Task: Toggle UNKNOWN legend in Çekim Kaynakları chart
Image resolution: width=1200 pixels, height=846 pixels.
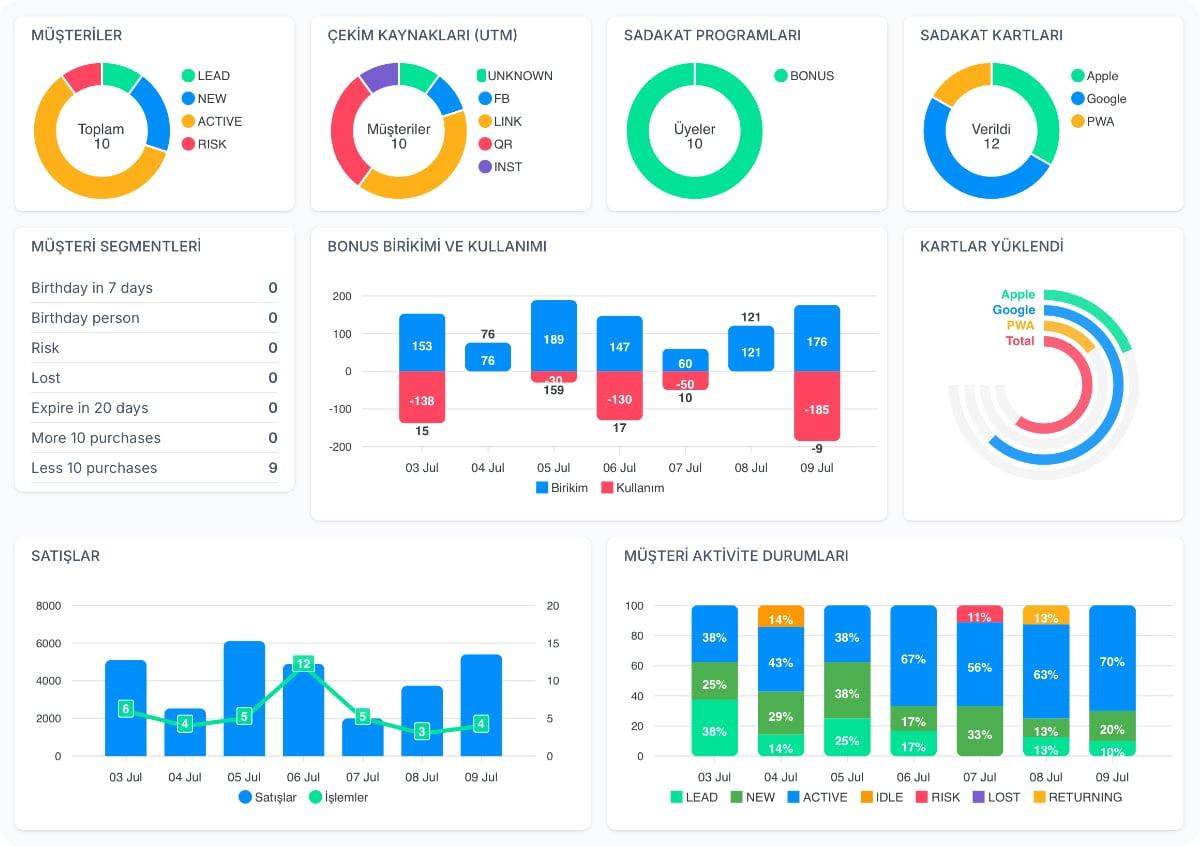Action: click(515, 76)
